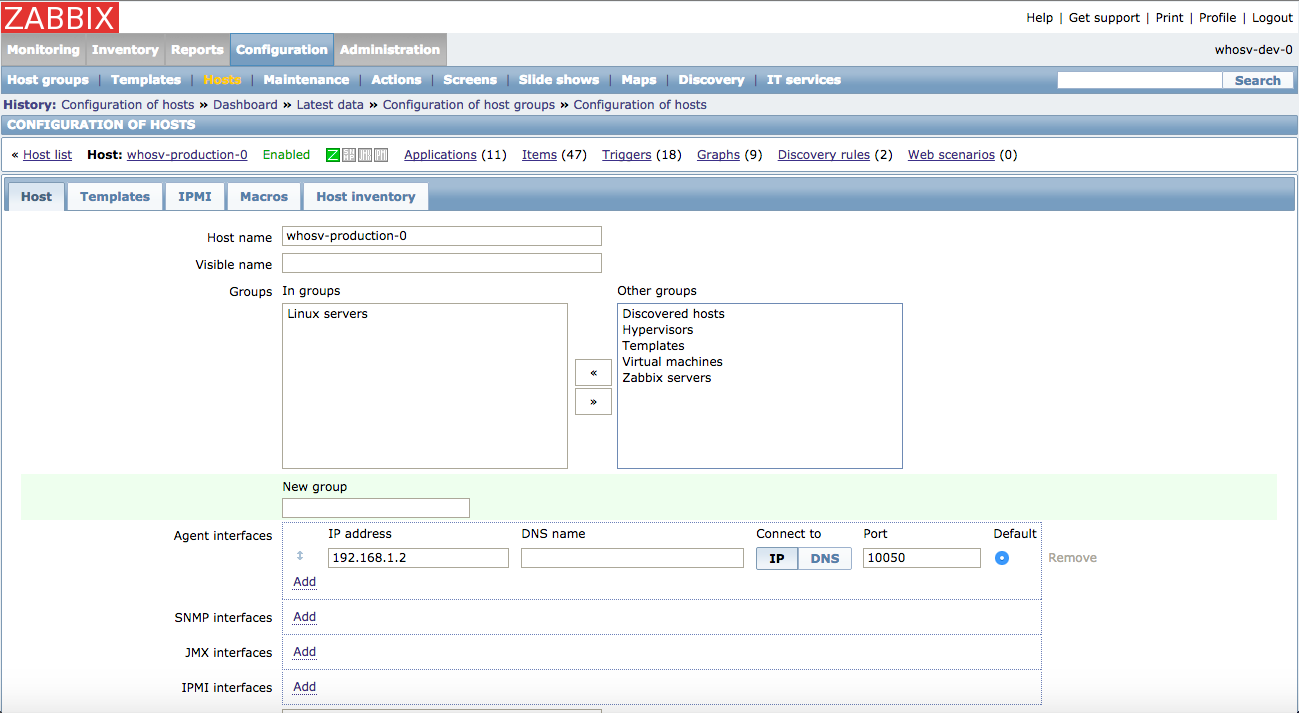
Task: Open Slide shows configuration
Action: [x=559, y=80]
